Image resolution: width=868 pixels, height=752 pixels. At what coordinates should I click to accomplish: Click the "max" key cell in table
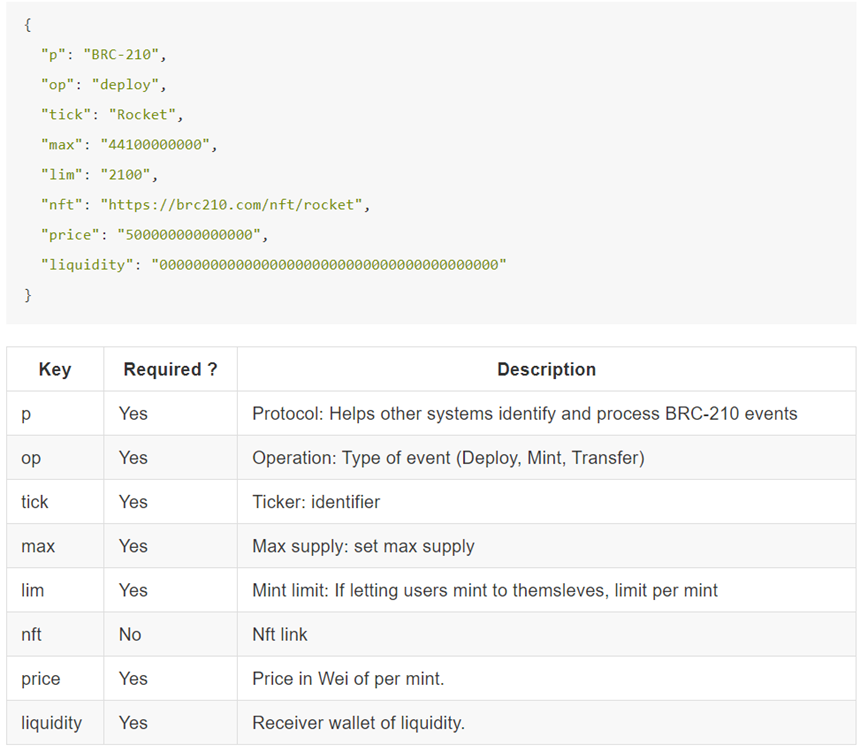37,546
